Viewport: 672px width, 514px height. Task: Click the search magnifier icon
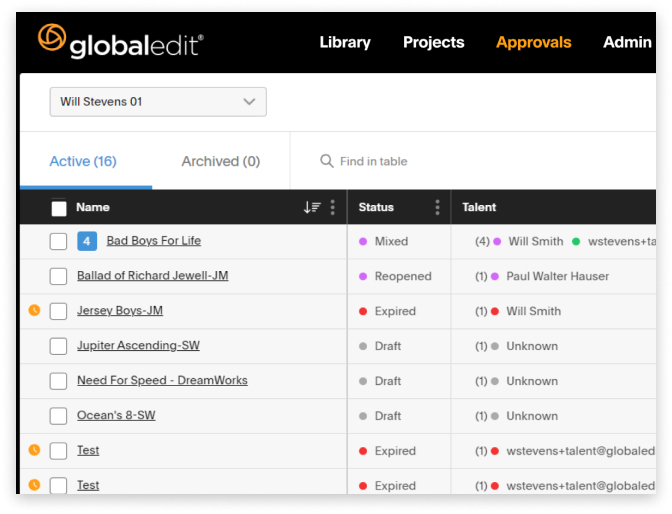tap(327, 161)
